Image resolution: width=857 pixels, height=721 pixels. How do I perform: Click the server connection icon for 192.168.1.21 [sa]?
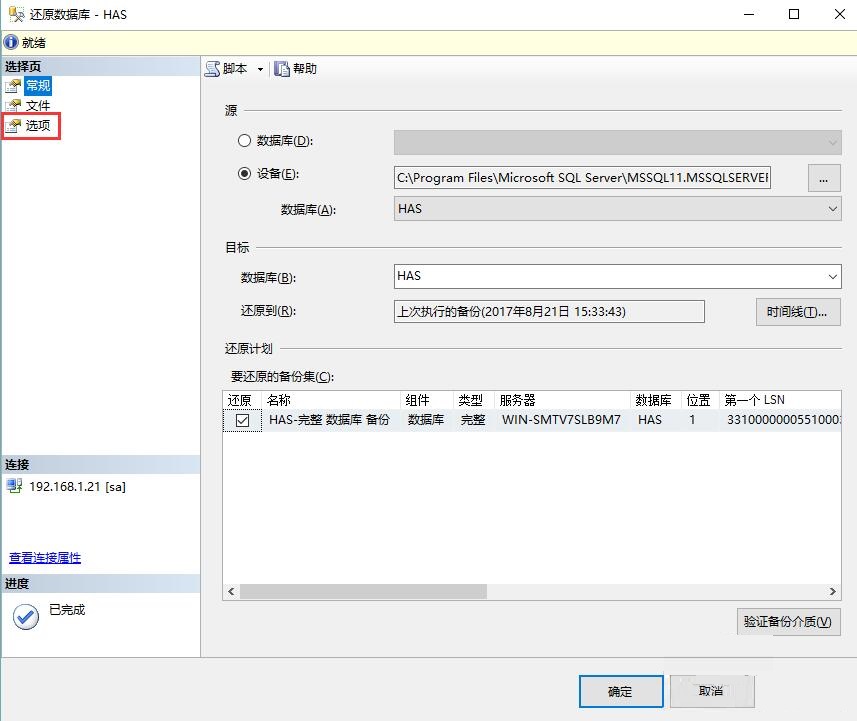[x=14, y=487]
